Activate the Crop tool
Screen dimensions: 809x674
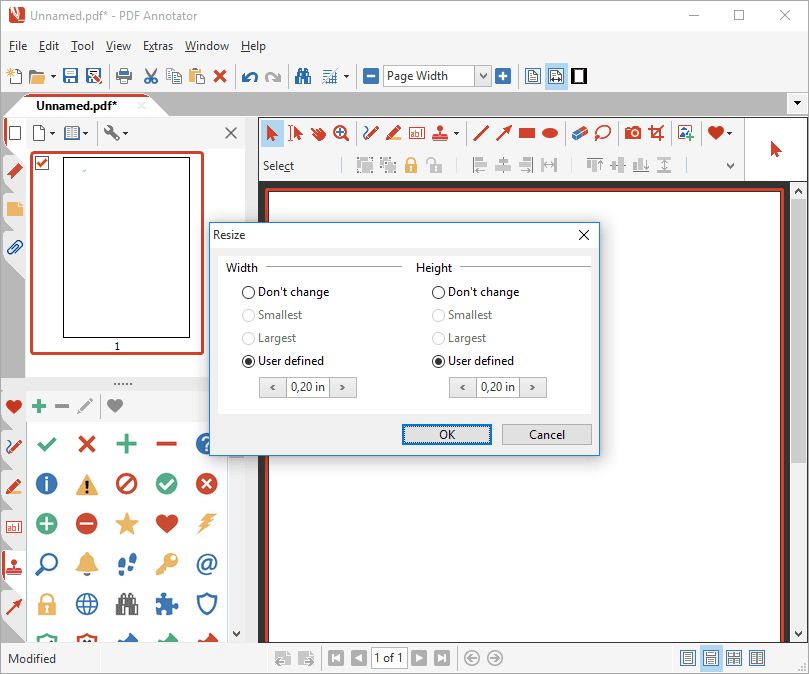656,133
